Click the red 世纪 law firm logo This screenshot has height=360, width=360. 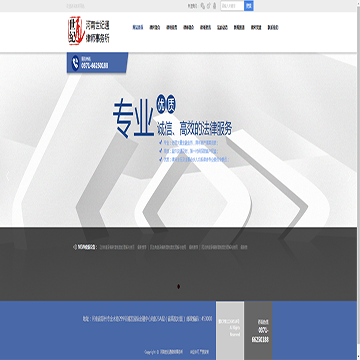coord(77,32)
